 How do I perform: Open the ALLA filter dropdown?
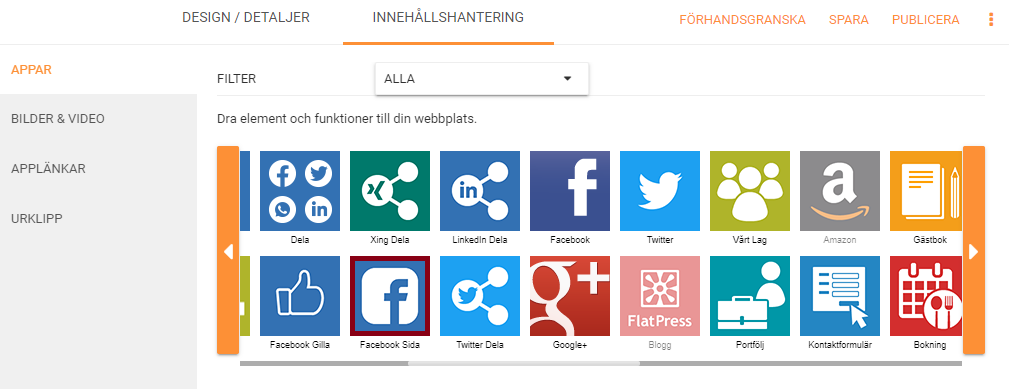[x=481, y=79]
